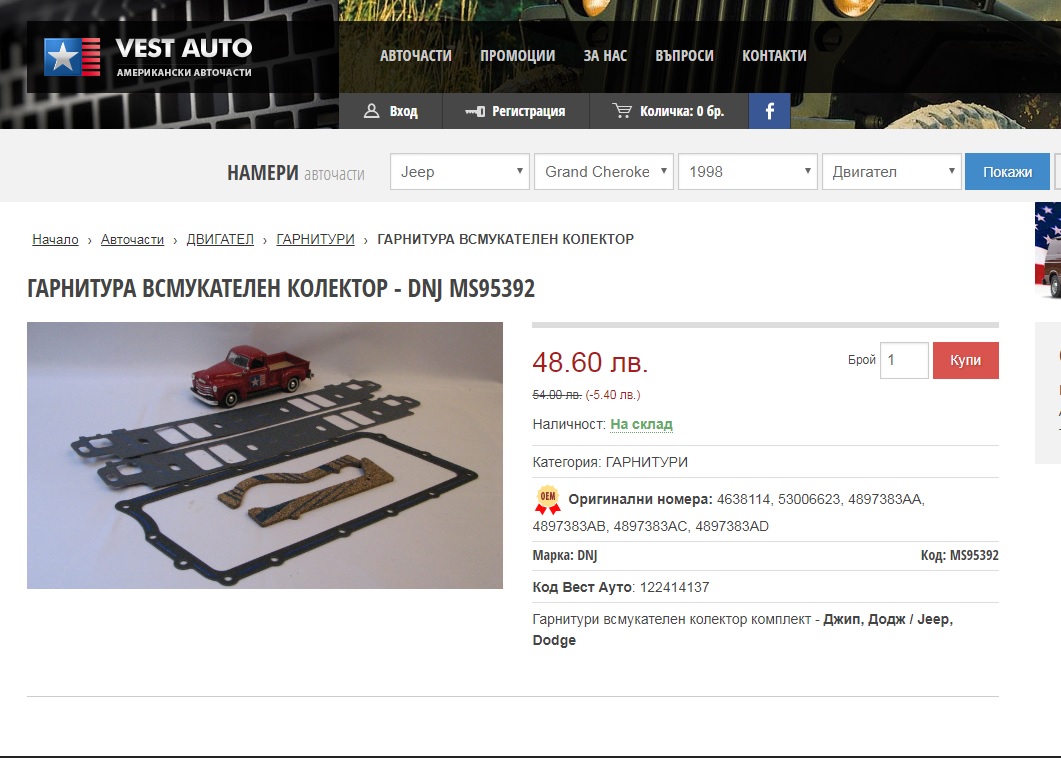The height and width of the screenshot is (758, 1061).
Task: Click the key registration icon
Action: click(475, 111)
